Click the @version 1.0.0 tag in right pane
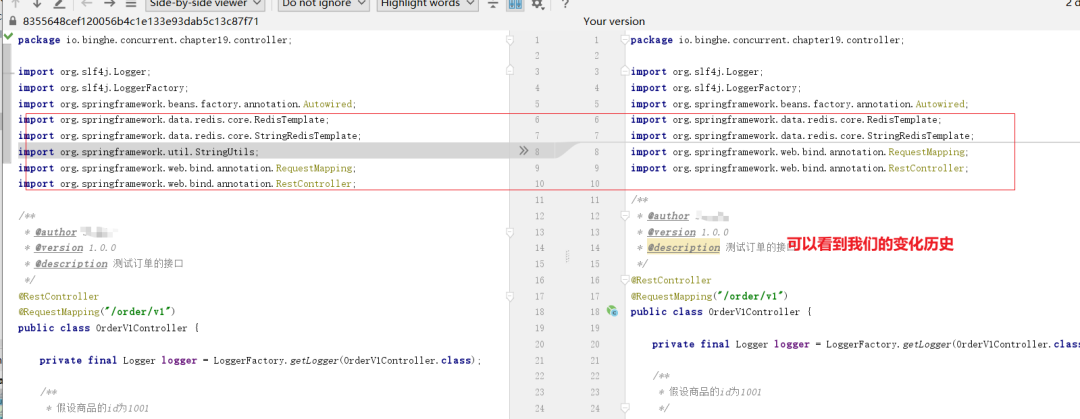1080x419 pixels. tap(687, 232)
